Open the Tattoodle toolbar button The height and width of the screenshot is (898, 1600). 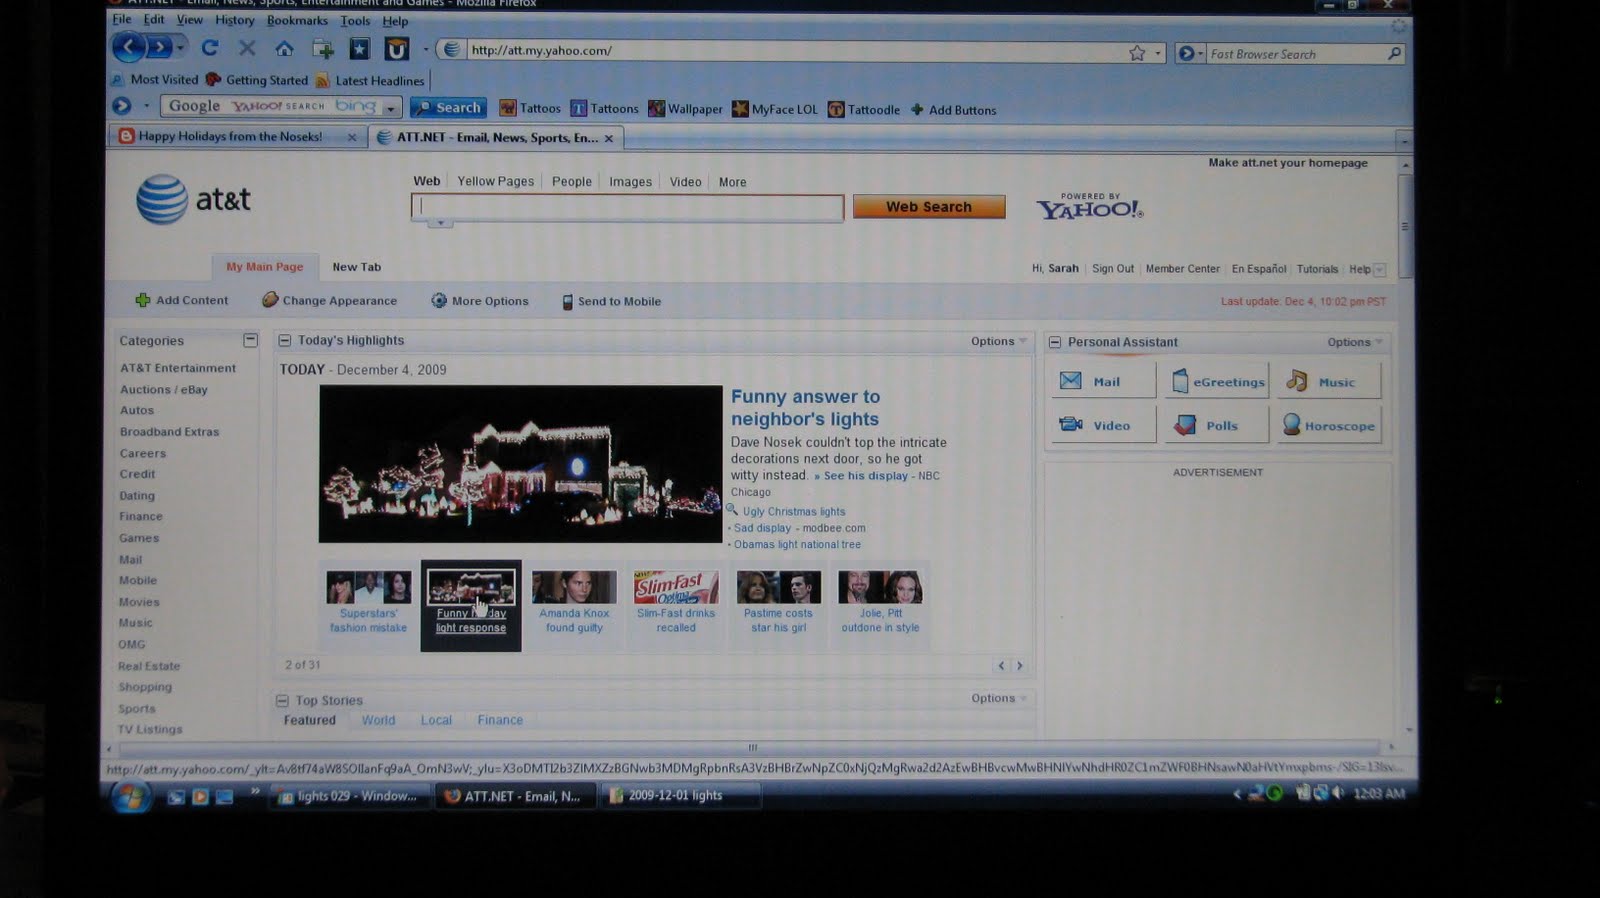[x=864, y=109]
